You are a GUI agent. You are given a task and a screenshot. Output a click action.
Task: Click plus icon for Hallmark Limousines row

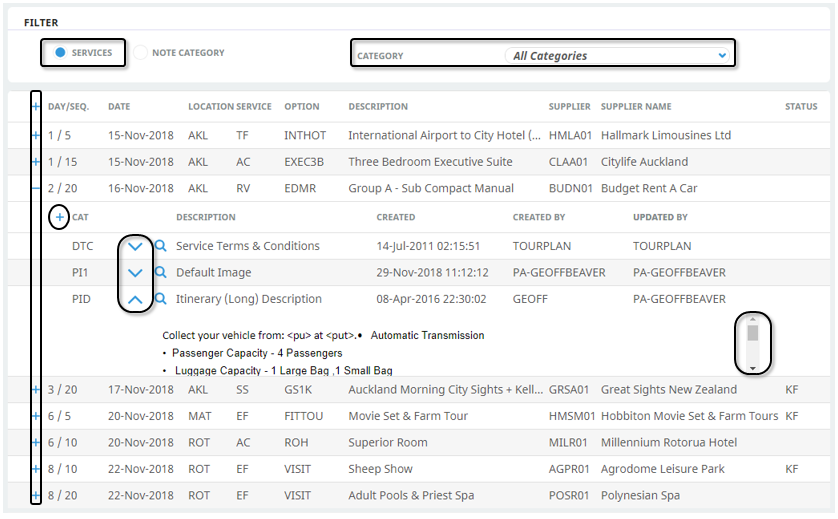pyautogui.click(x=36, y=135)
